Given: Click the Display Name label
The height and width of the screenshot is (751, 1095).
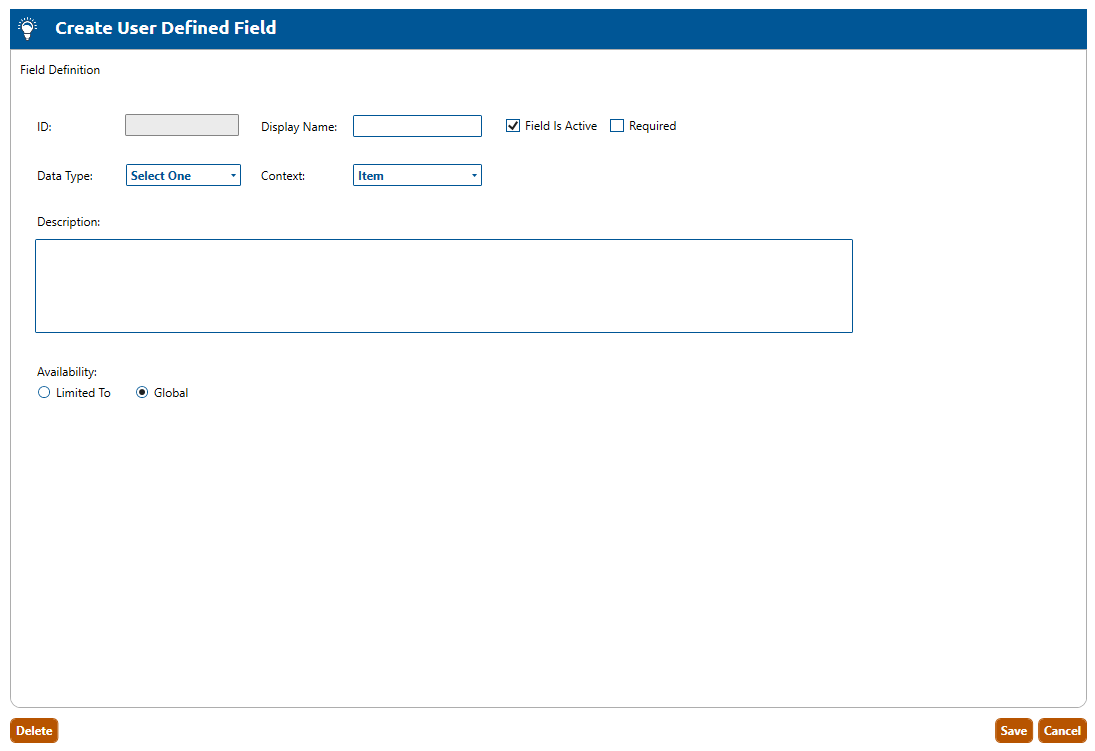Looking at the screenshot, I should (299, 127).
